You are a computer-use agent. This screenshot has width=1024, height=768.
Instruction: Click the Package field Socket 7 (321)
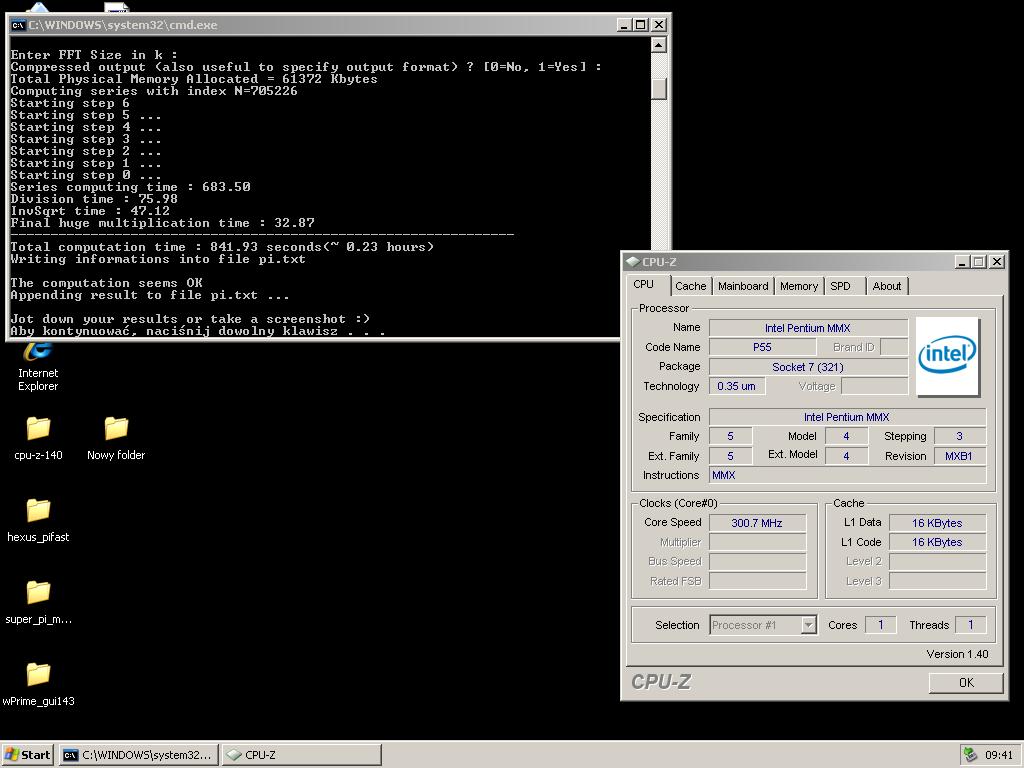(x=808, y=367)
